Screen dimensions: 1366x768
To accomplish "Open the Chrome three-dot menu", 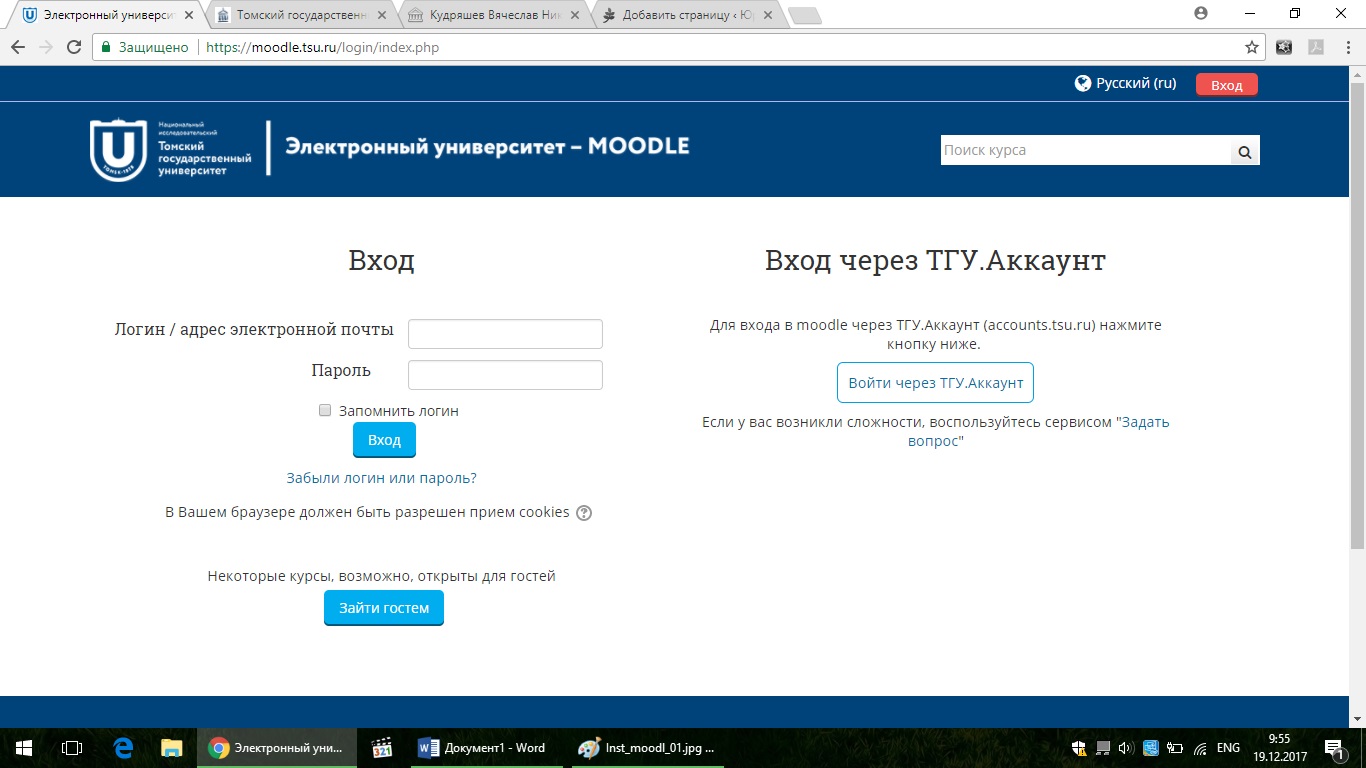I will pos(1348,47).
